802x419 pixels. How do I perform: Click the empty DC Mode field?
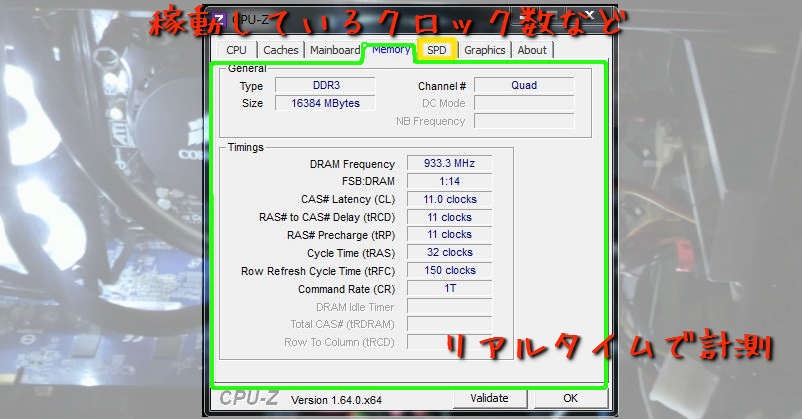524,103
